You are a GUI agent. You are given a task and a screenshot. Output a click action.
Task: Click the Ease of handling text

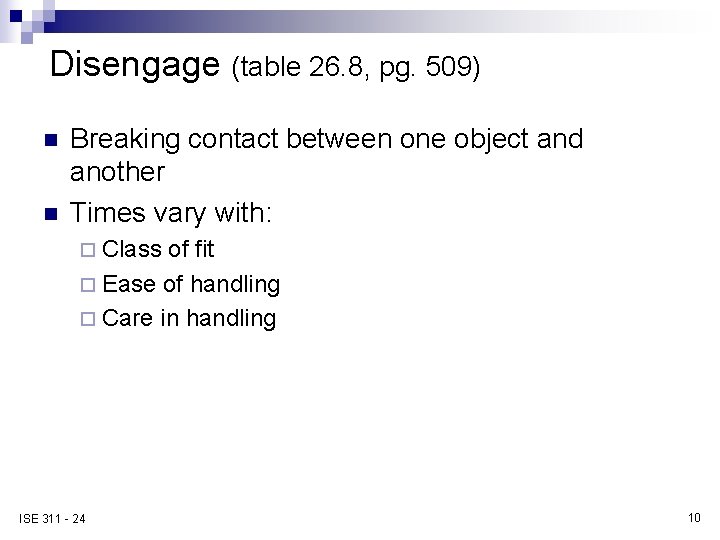coord(191,285)
